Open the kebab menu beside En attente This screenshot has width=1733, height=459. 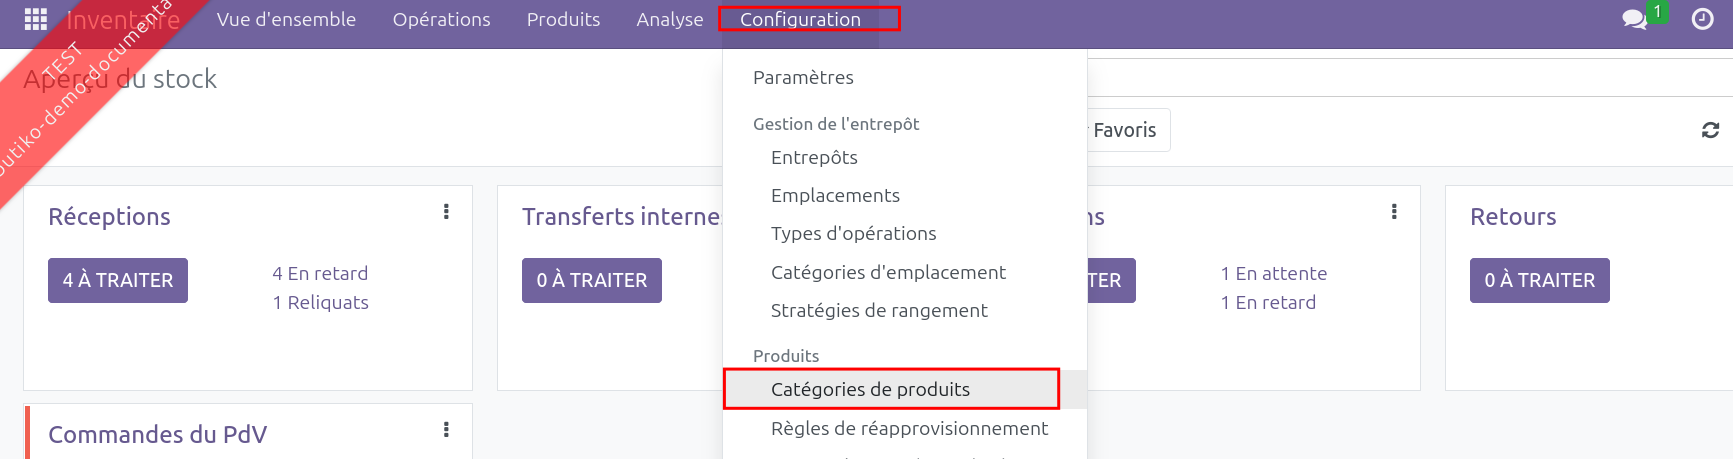(x=1394, y=212)
